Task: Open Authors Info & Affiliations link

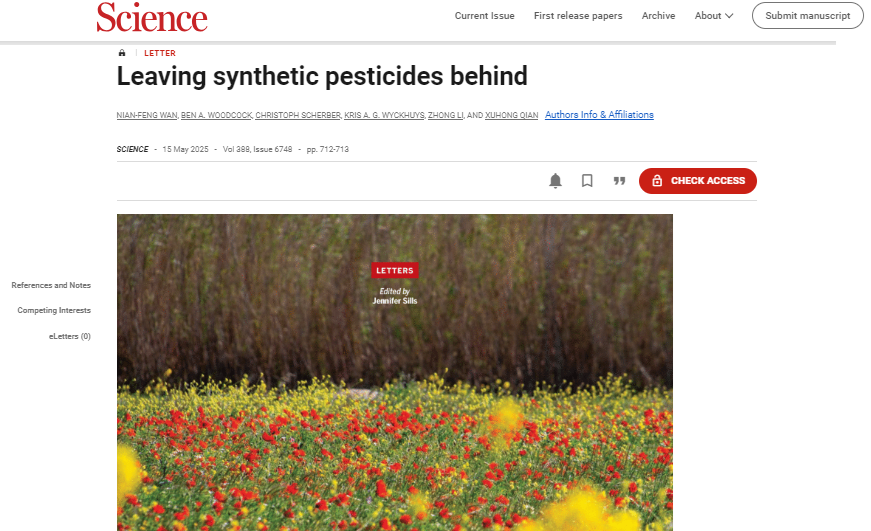Action: (599, 115)
